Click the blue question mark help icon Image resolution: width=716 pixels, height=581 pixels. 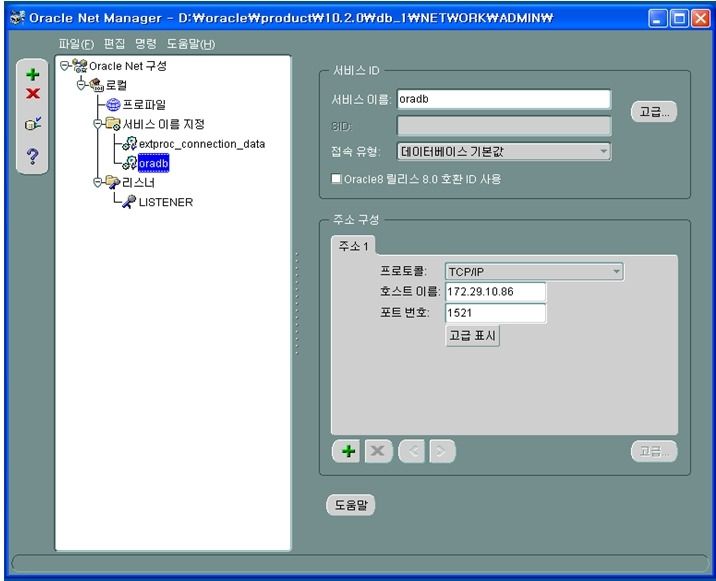coord(32,156)
